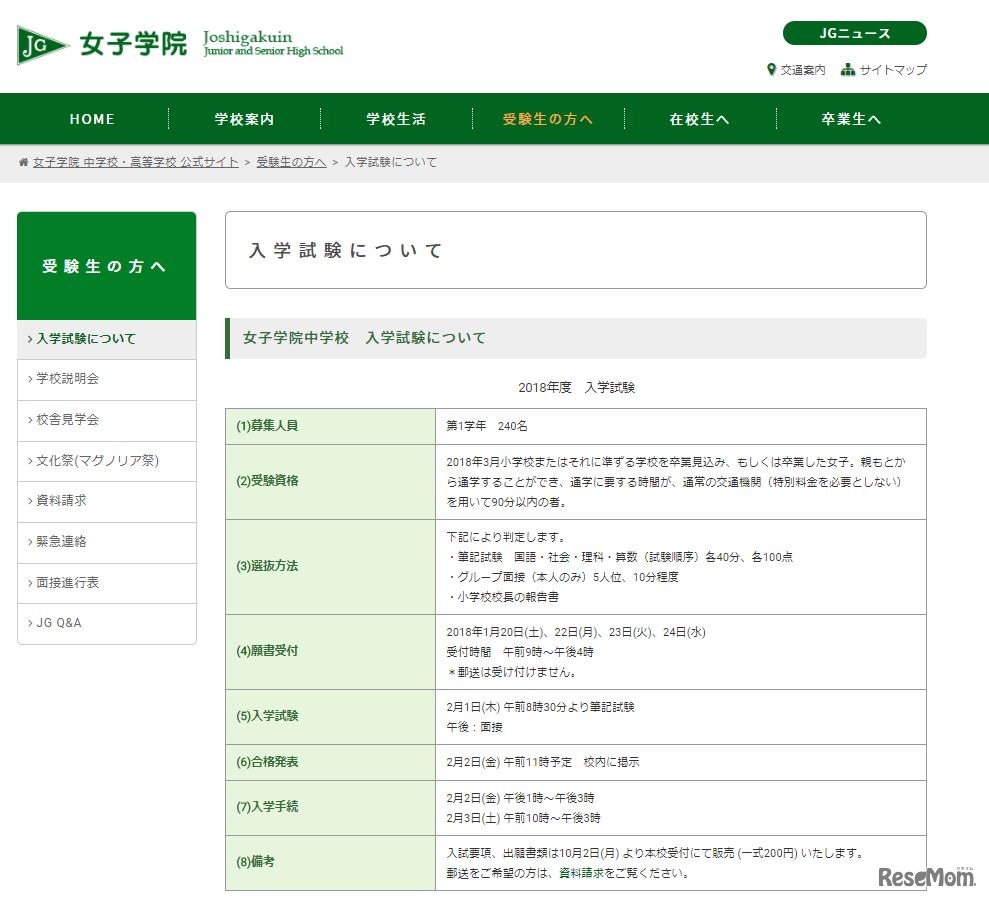Select HOME in the navigation bar
The width and height of the screenshot is (989, 900).
pyautogui.click(x=91, y=118)
